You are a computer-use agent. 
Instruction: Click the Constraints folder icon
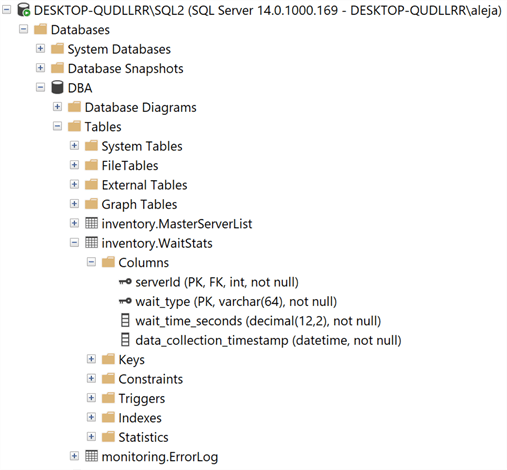(108, 378)
